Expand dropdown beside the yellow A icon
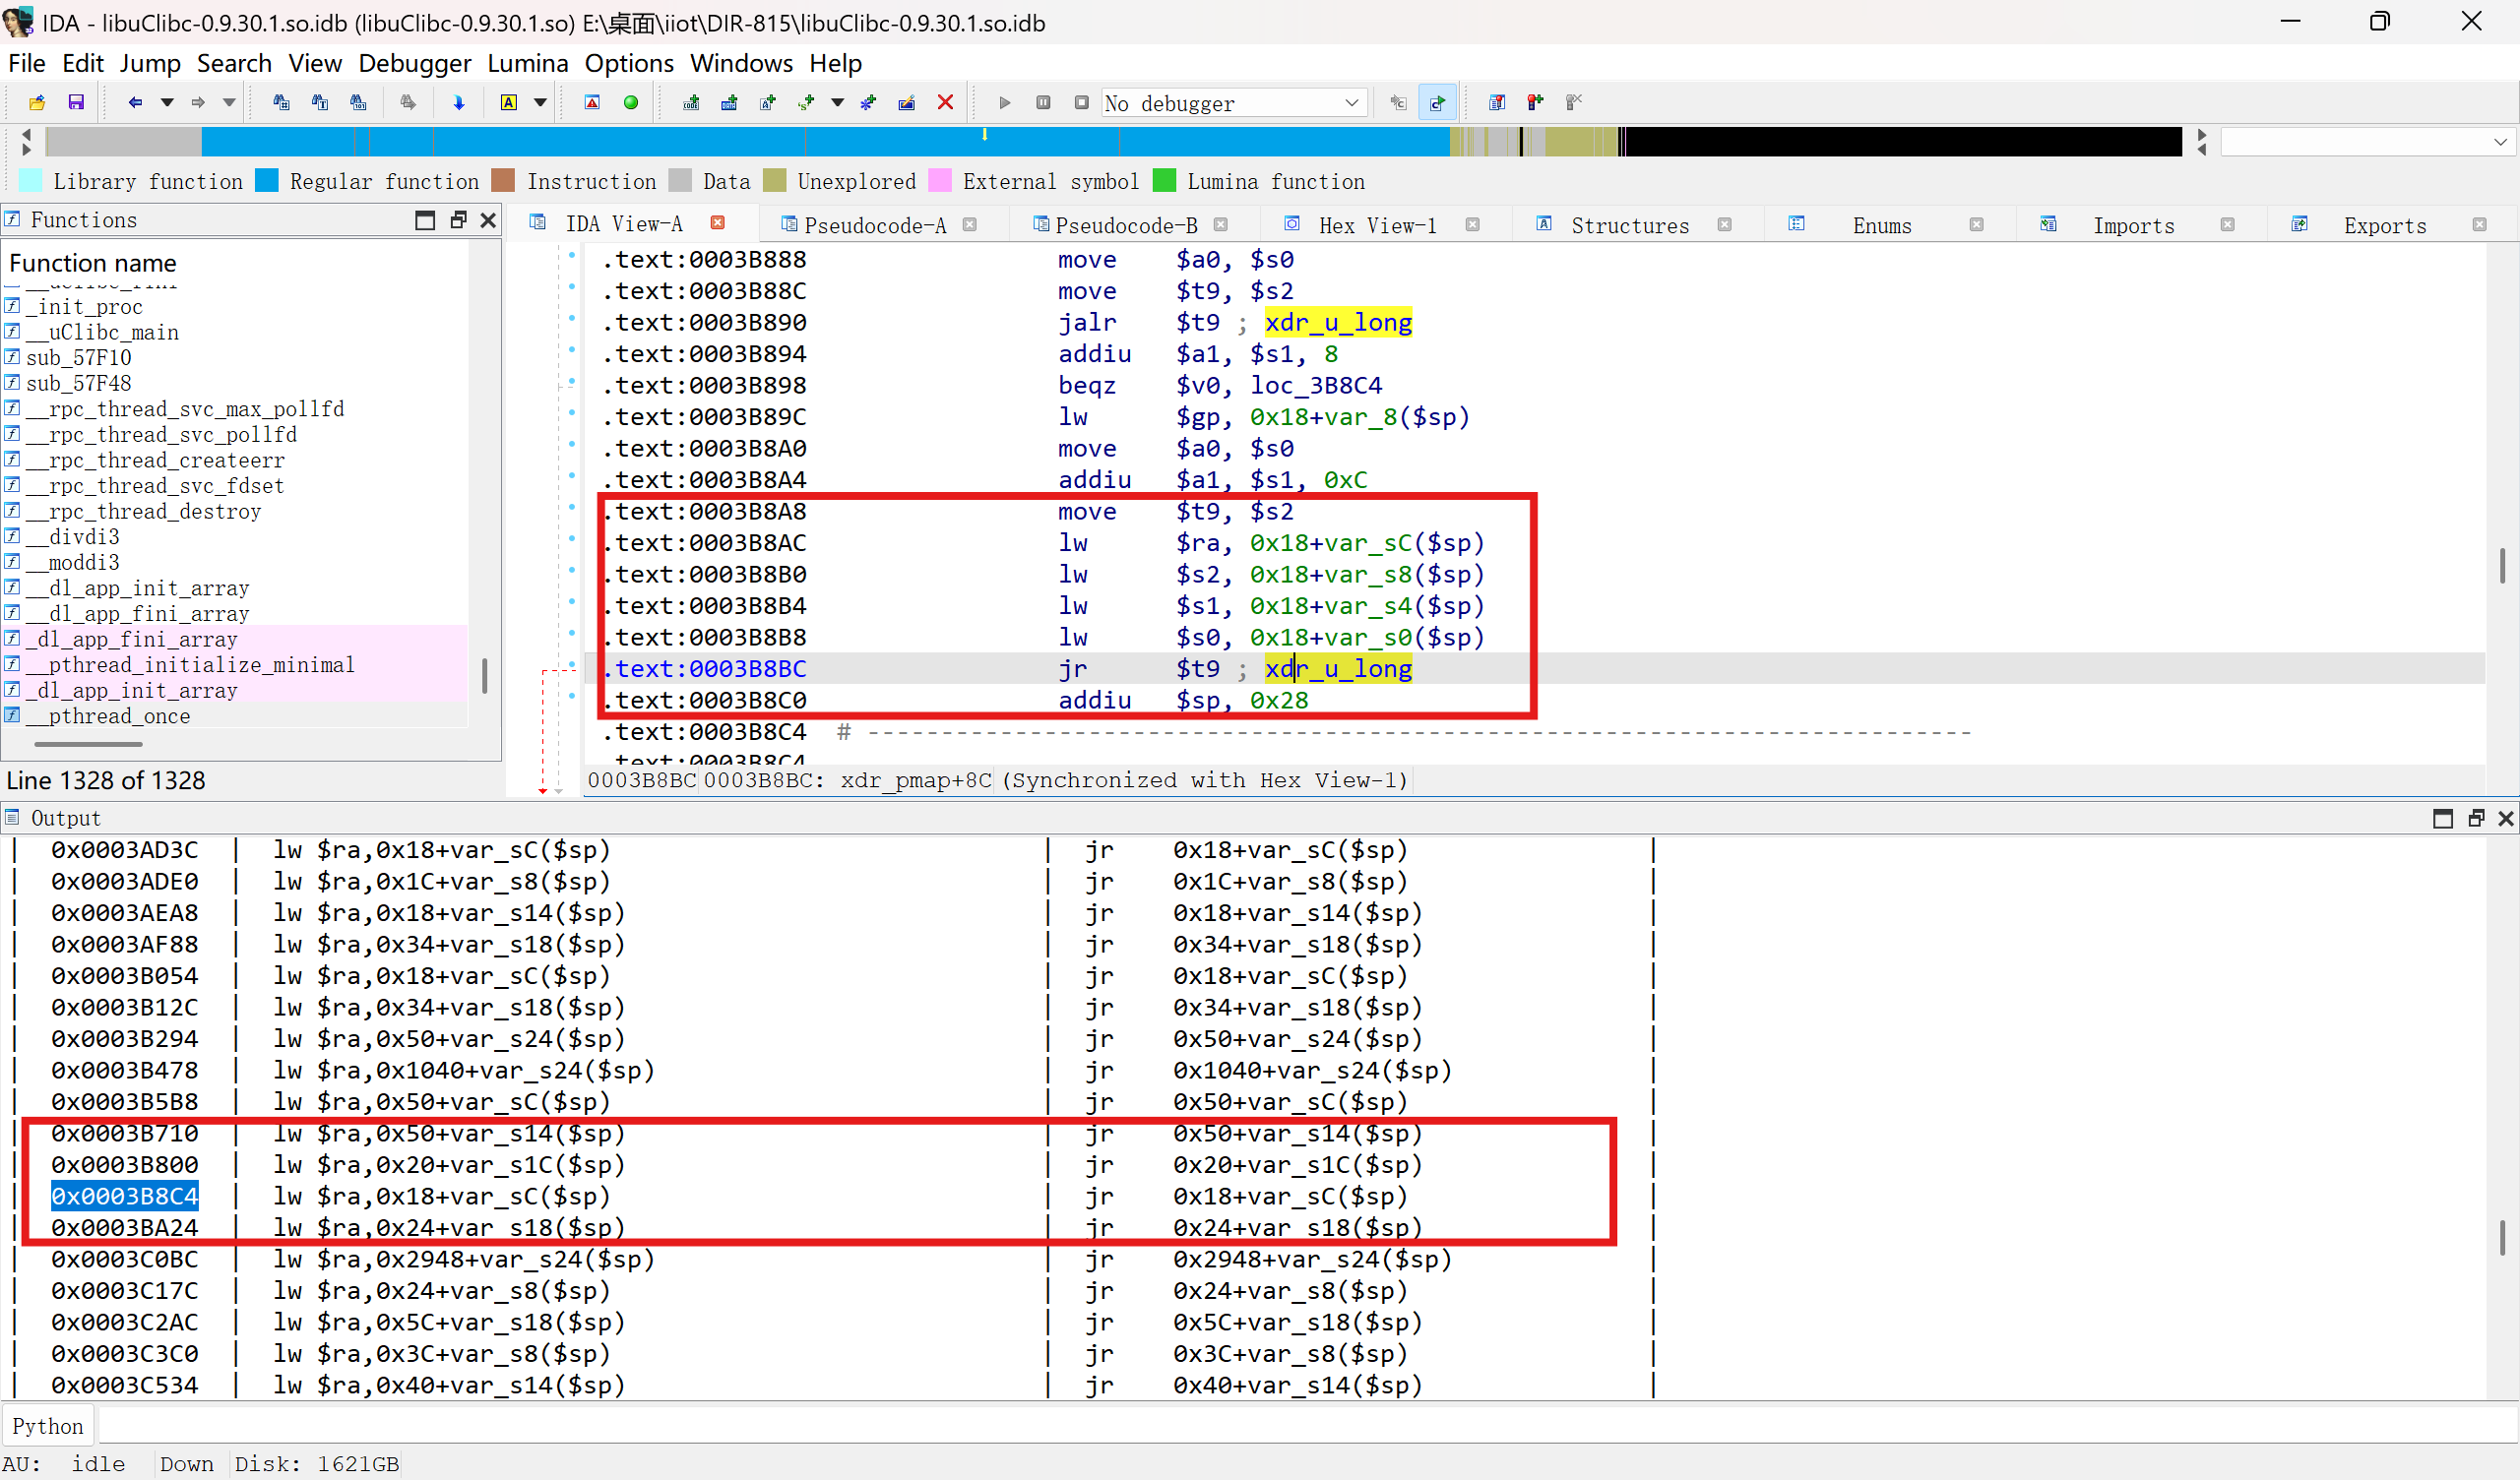2520x1480 pixels. click(x=540, y=103)
